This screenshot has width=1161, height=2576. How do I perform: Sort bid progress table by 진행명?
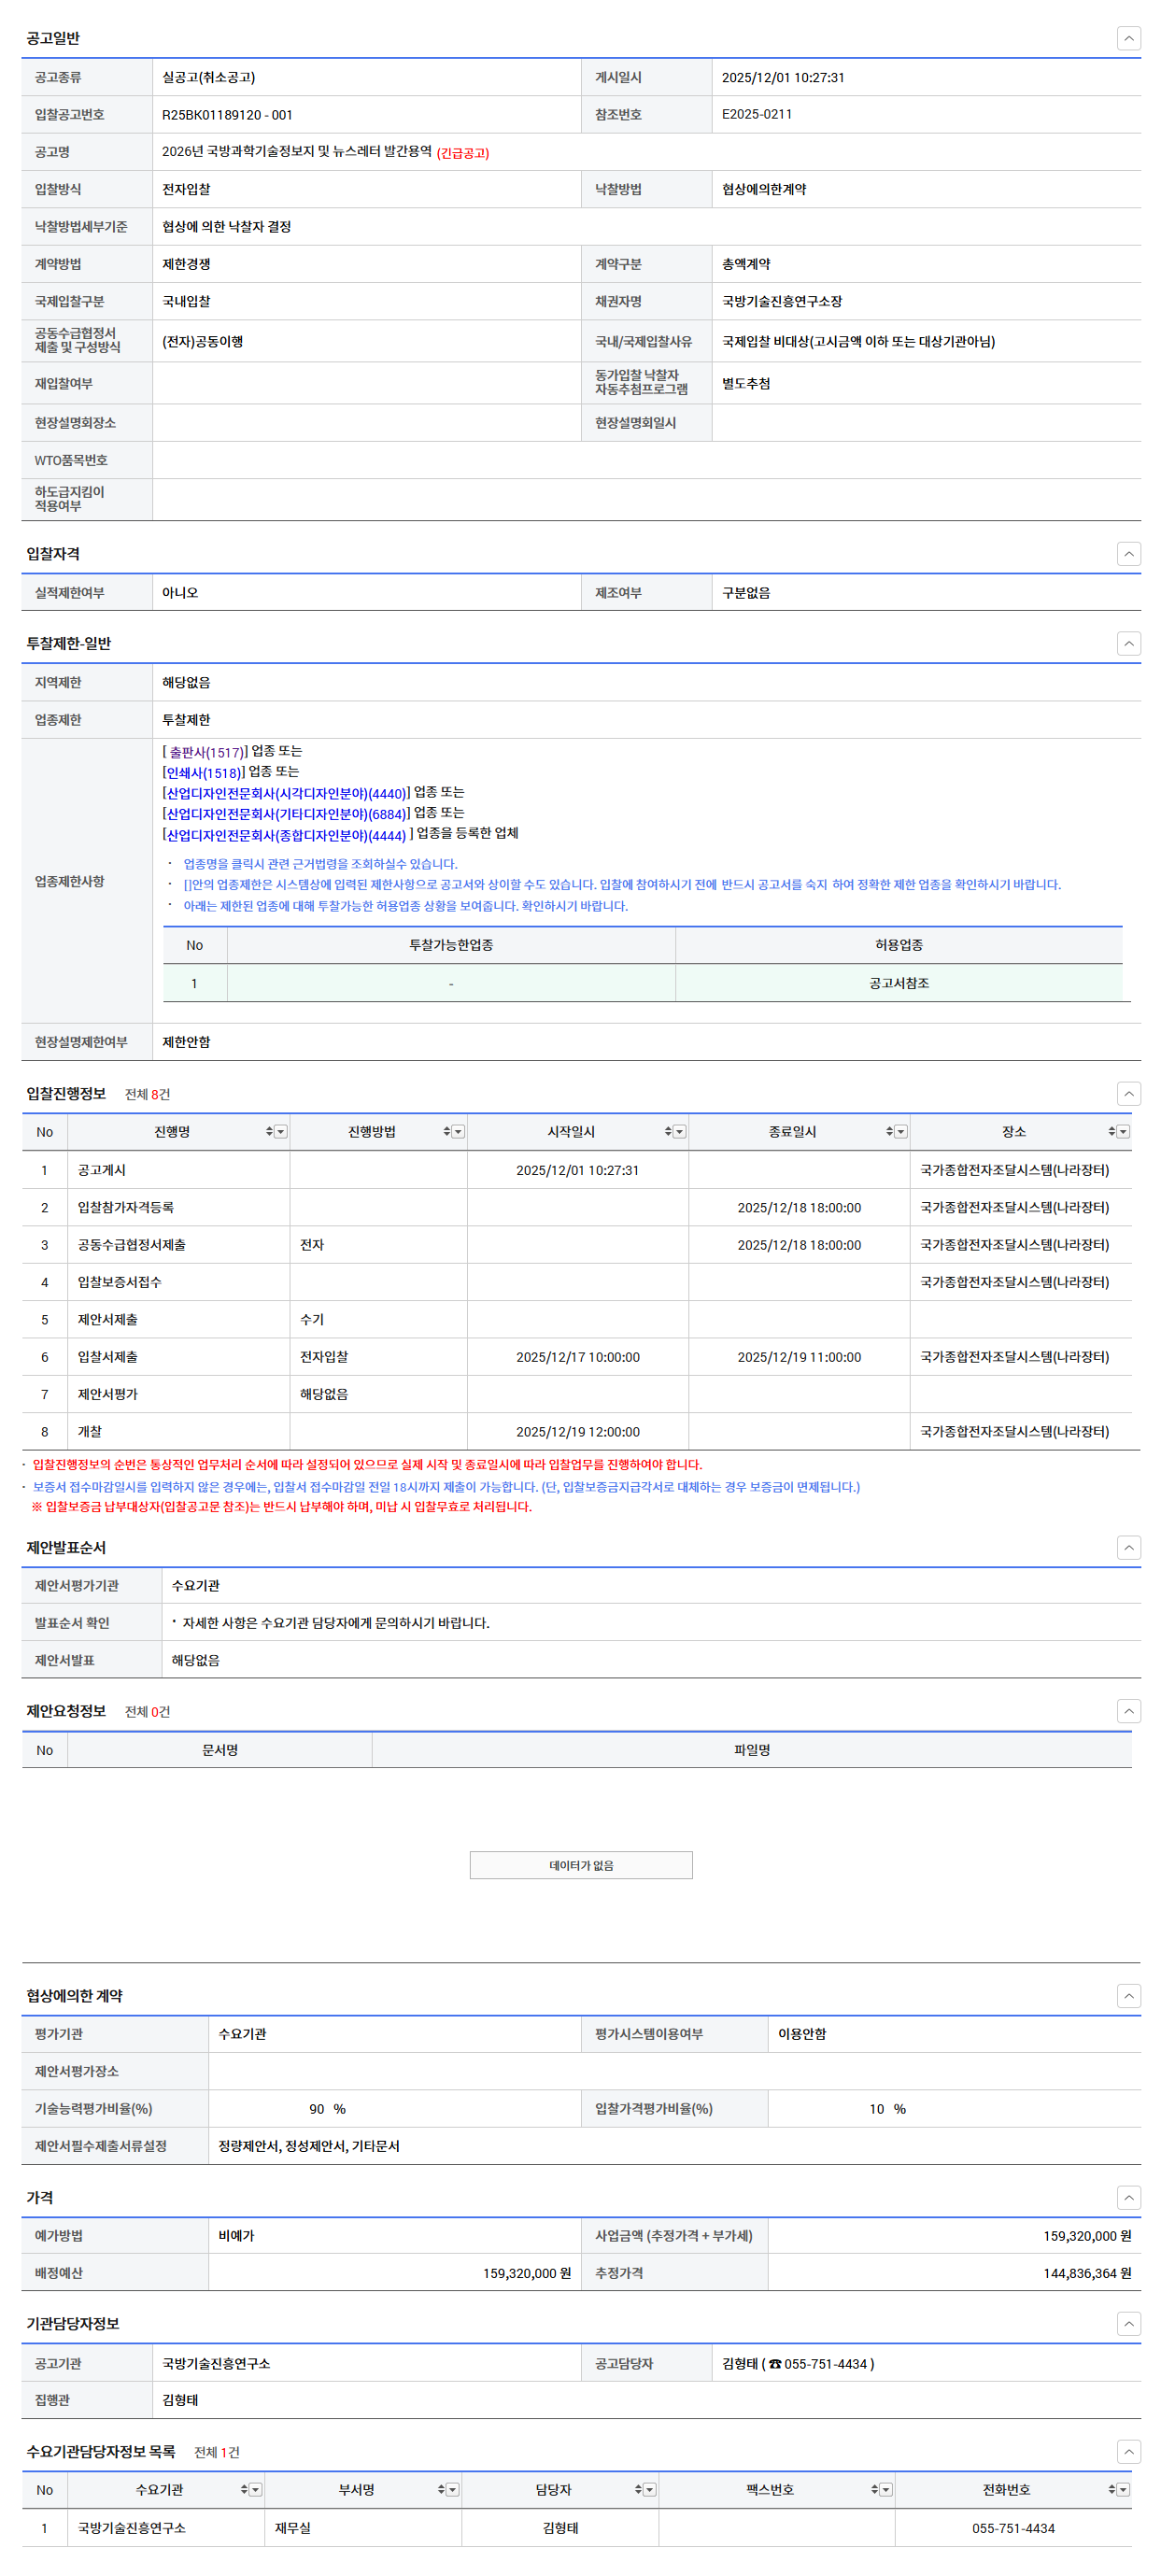pos(269,1131)
